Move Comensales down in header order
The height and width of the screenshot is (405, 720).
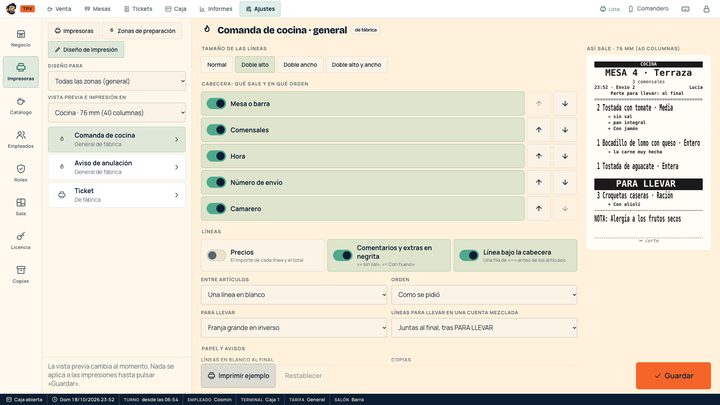[x=565, y=130]
